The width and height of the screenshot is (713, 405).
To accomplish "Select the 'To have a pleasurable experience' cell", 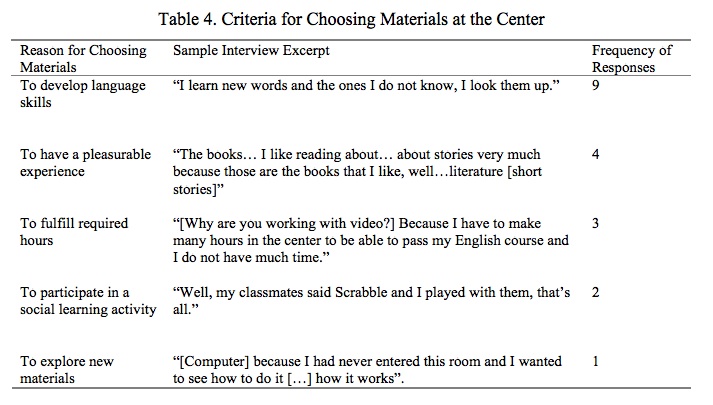I will tap(86, 163).
